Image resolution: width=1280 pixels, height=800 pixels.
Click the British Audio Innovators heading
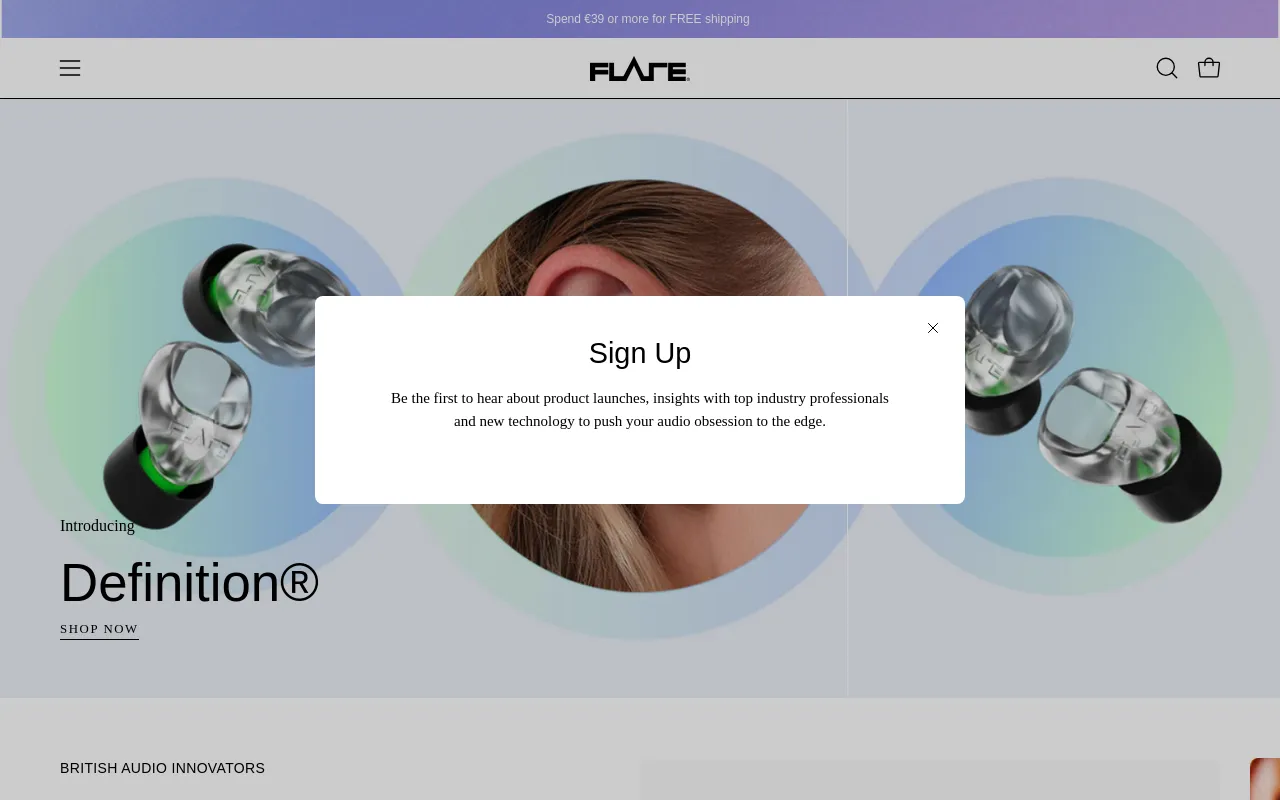[162, 768]
